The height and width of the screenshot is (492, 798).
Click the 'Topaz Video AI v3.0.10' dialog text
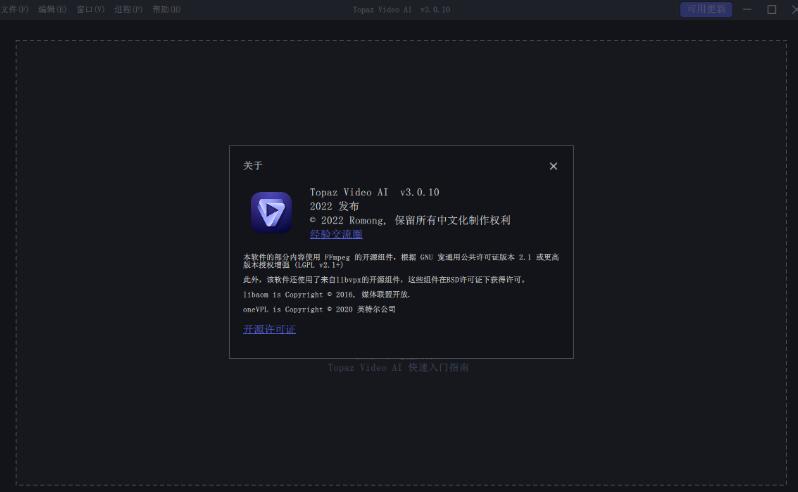(375, 192)
